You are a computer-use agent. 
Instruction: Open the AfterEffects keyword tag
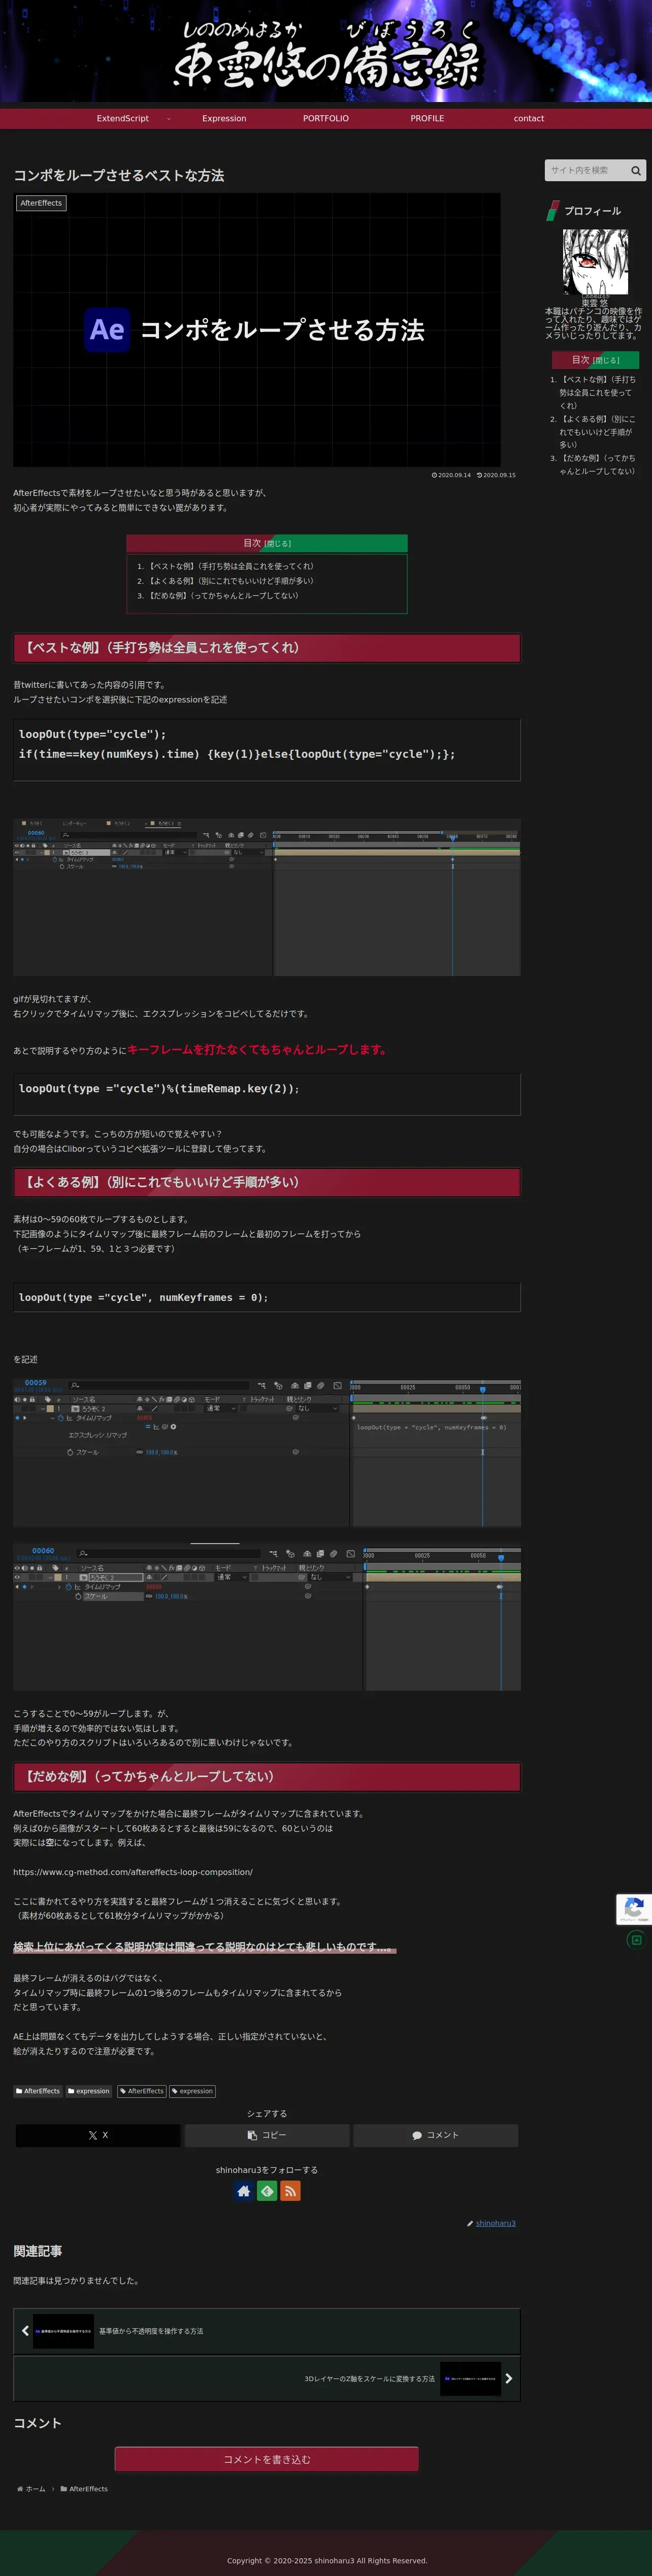point(142,2091)
